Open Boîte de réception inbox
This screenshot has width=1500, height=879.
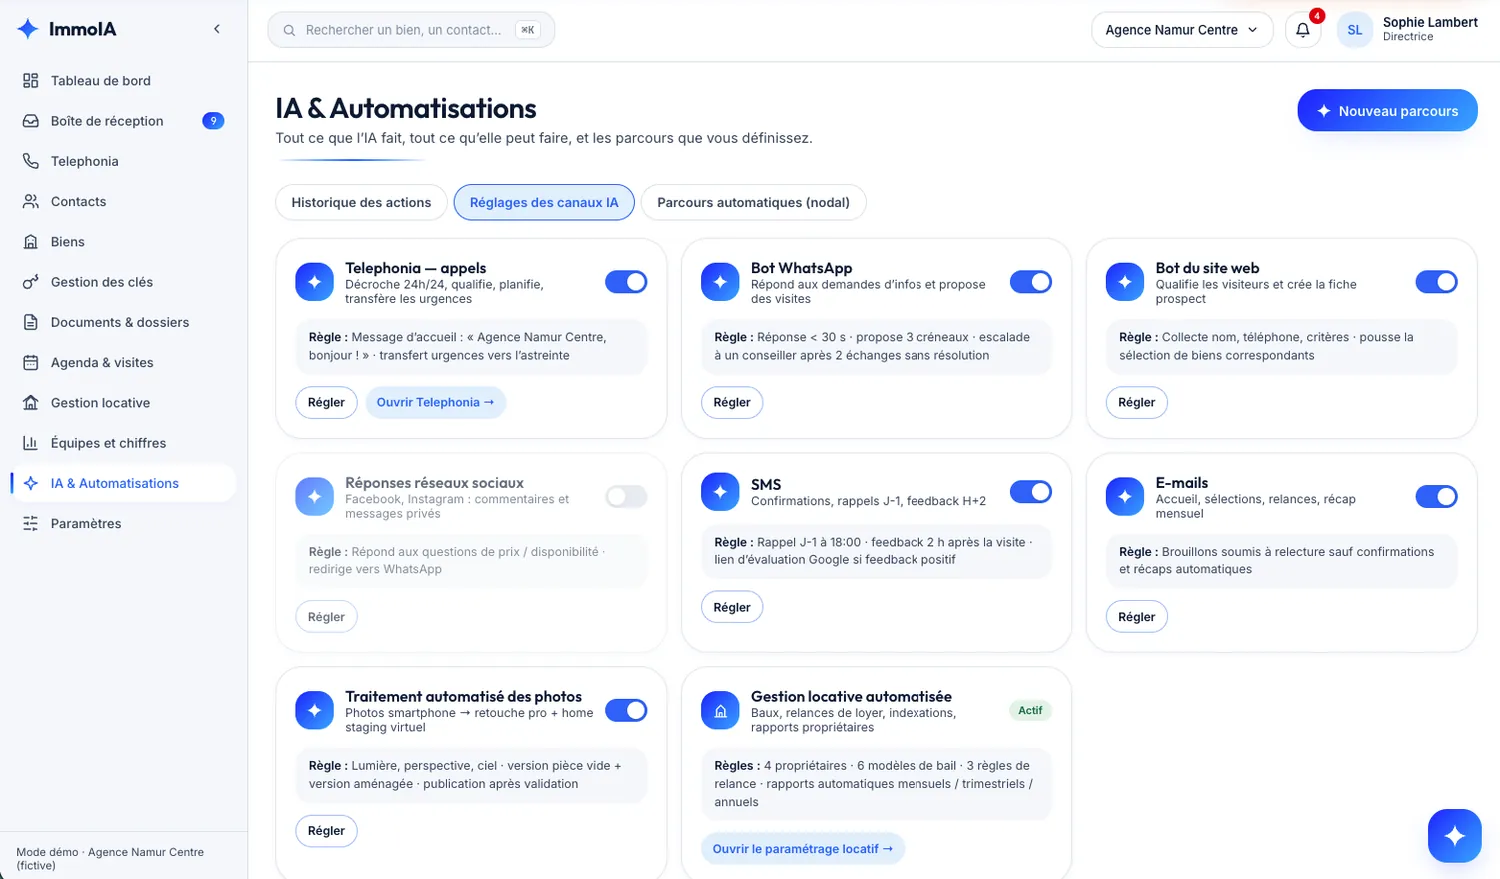[x=124, y=121]
